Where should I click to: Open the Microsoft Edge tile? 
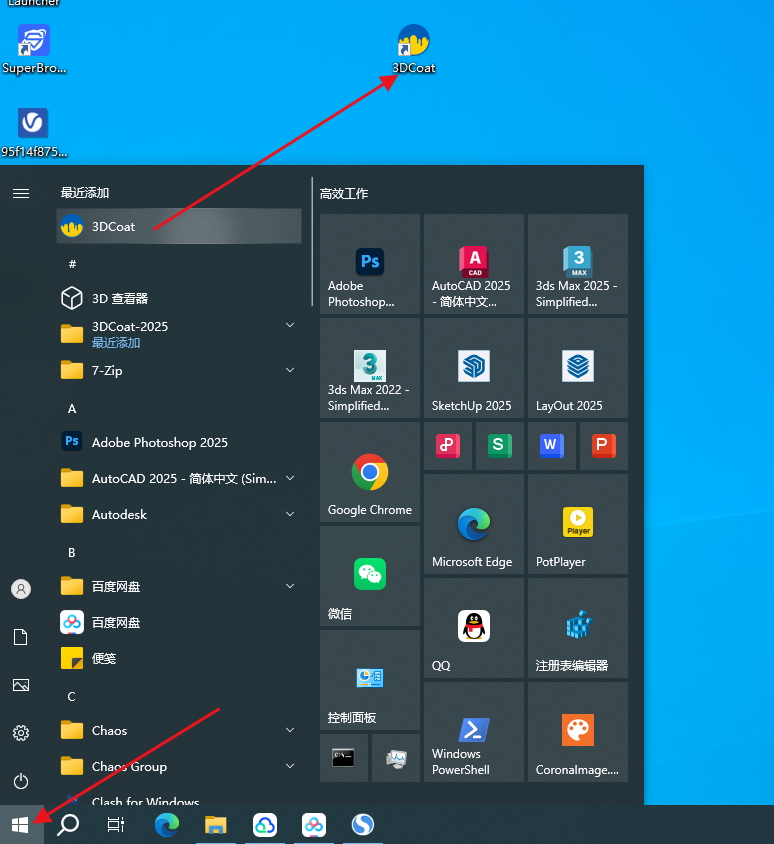tap(474, 524)
